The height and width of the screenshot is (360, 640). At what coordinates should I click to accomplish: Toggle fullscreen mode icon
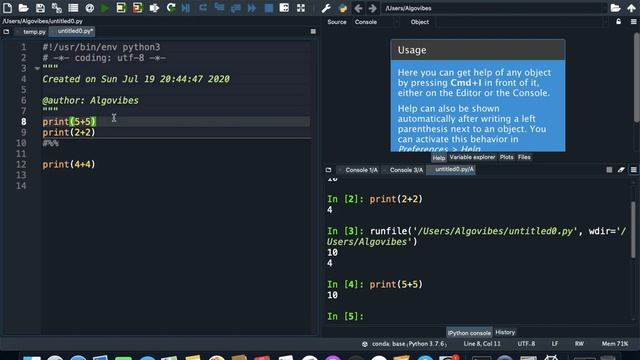pos(301,8)
